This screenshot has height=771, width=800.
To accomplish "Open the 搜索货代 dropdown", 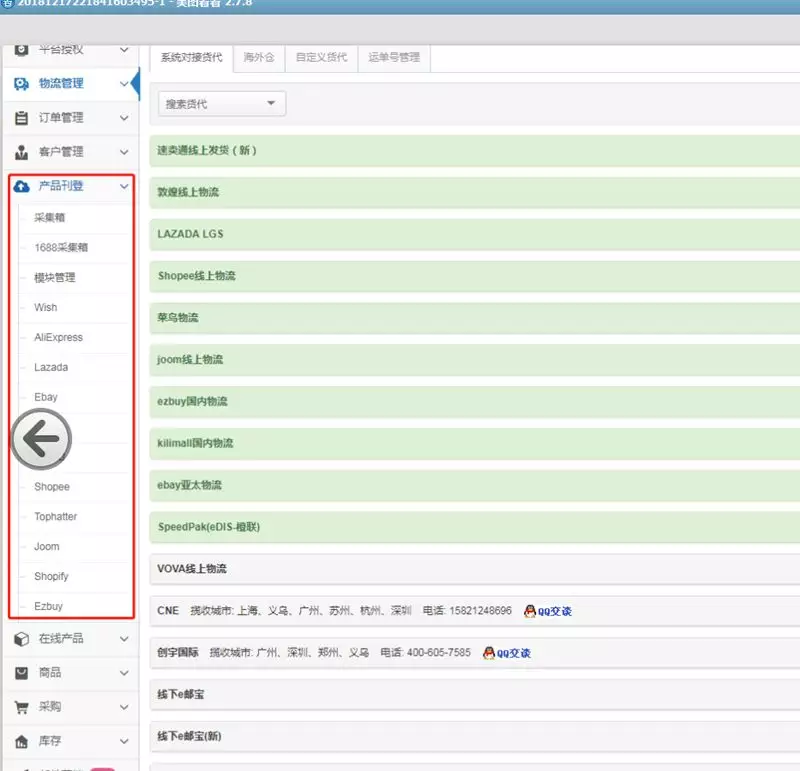I will click(221, 104).
